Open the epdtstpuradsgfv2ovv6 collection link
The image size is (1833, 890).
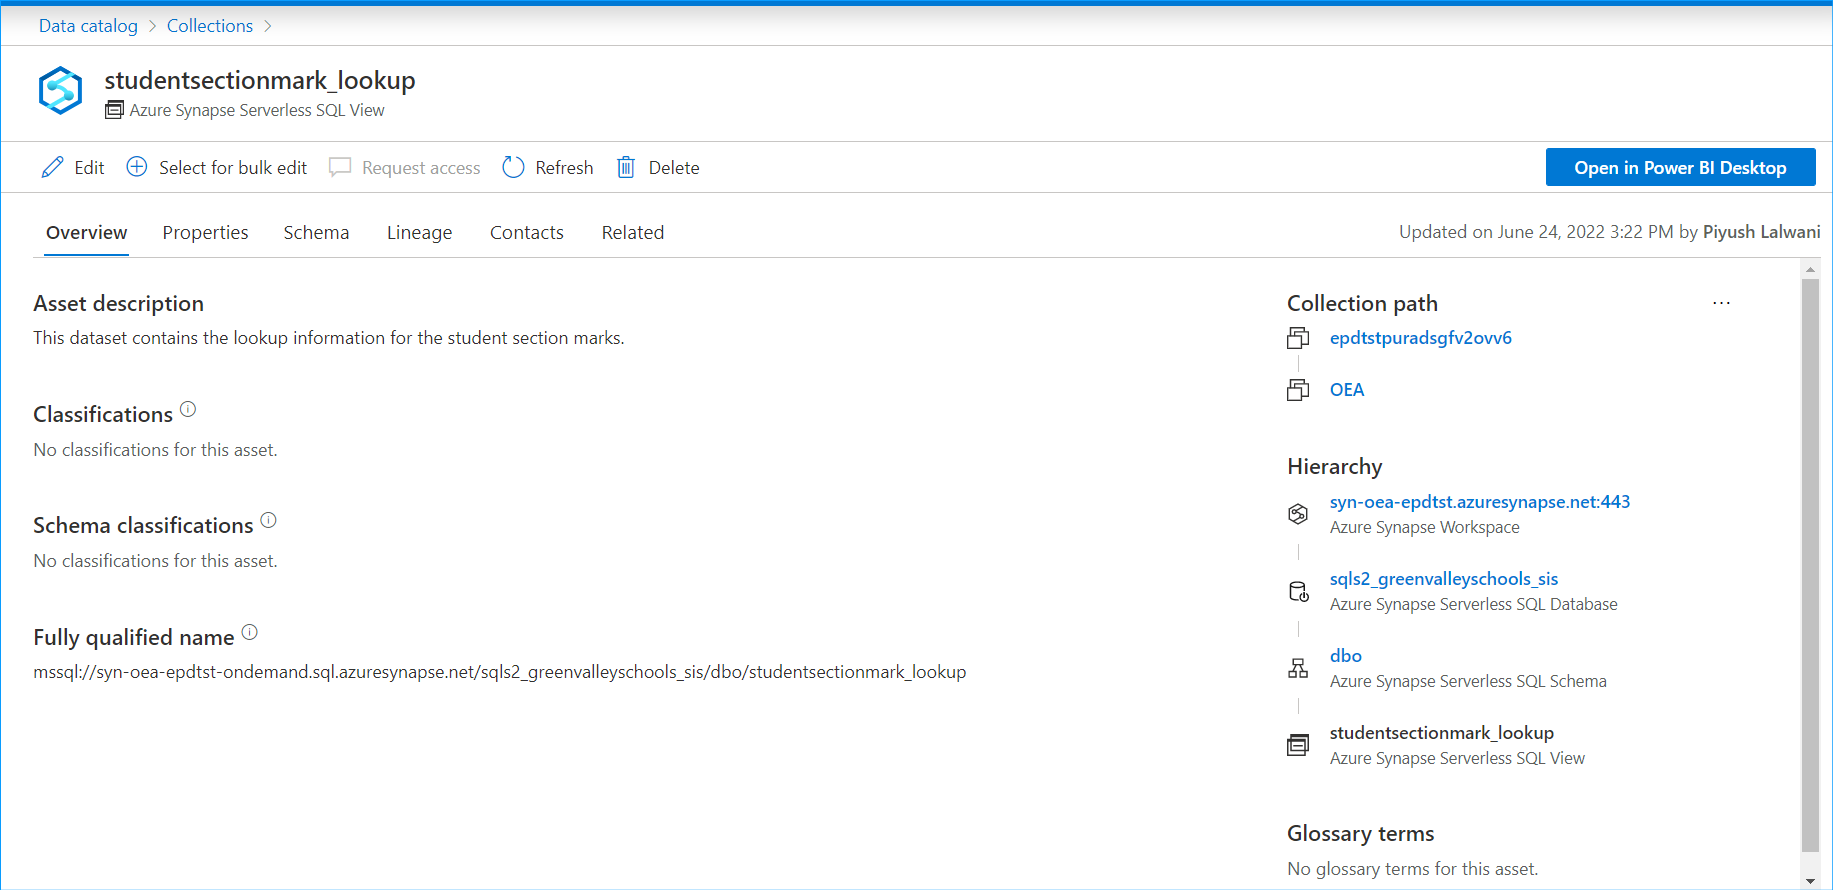1420,338
